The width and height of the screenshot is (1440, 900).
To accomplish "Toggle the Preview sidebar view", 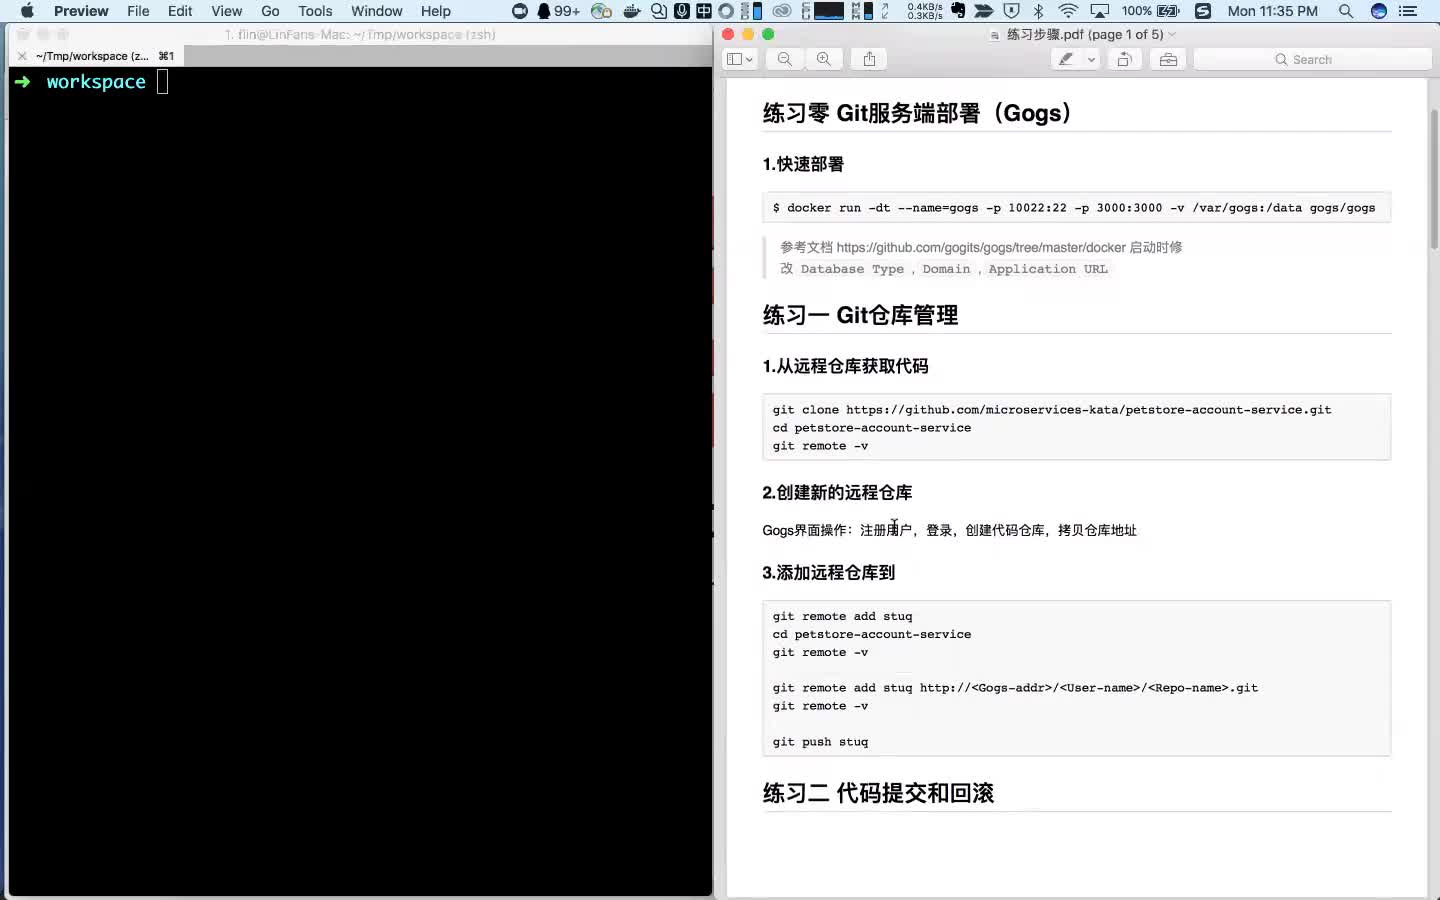I will tap(733, 59).
